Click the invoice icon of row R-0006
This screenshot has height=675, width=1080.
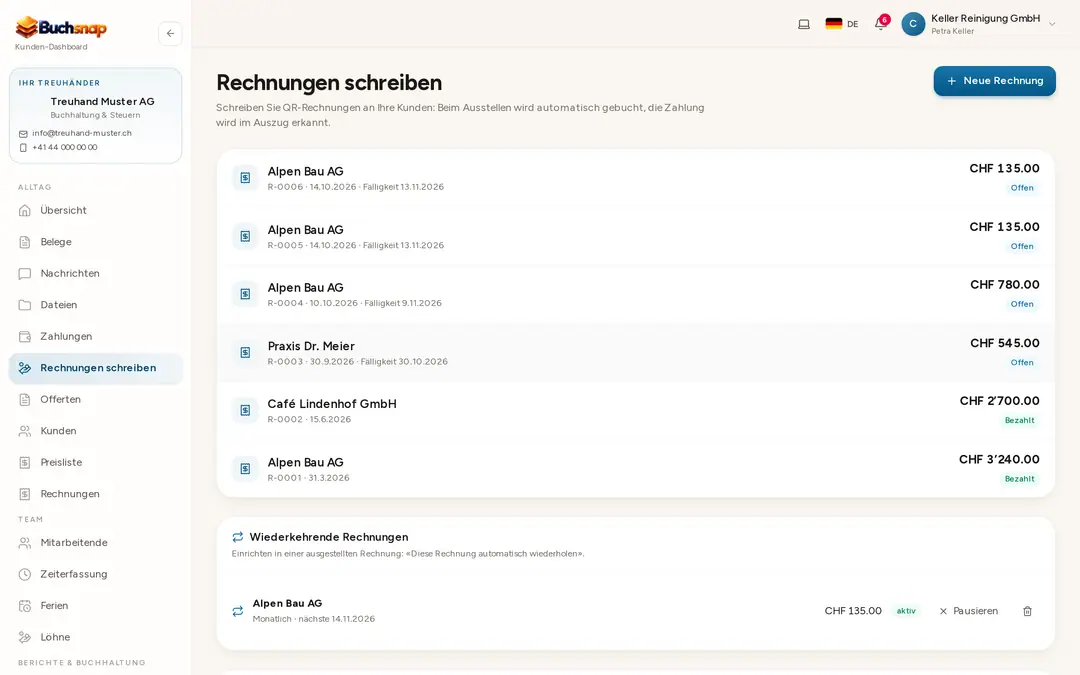point(245,178)
